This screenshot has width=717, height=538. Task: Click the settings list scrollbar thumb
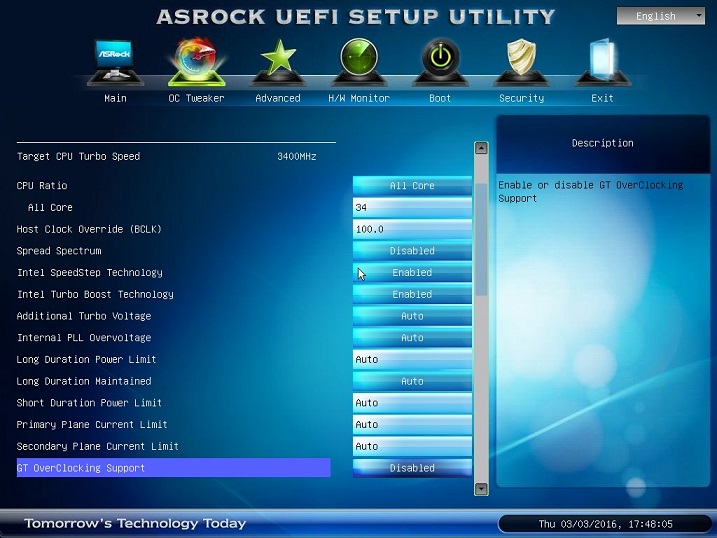point(481,239)
